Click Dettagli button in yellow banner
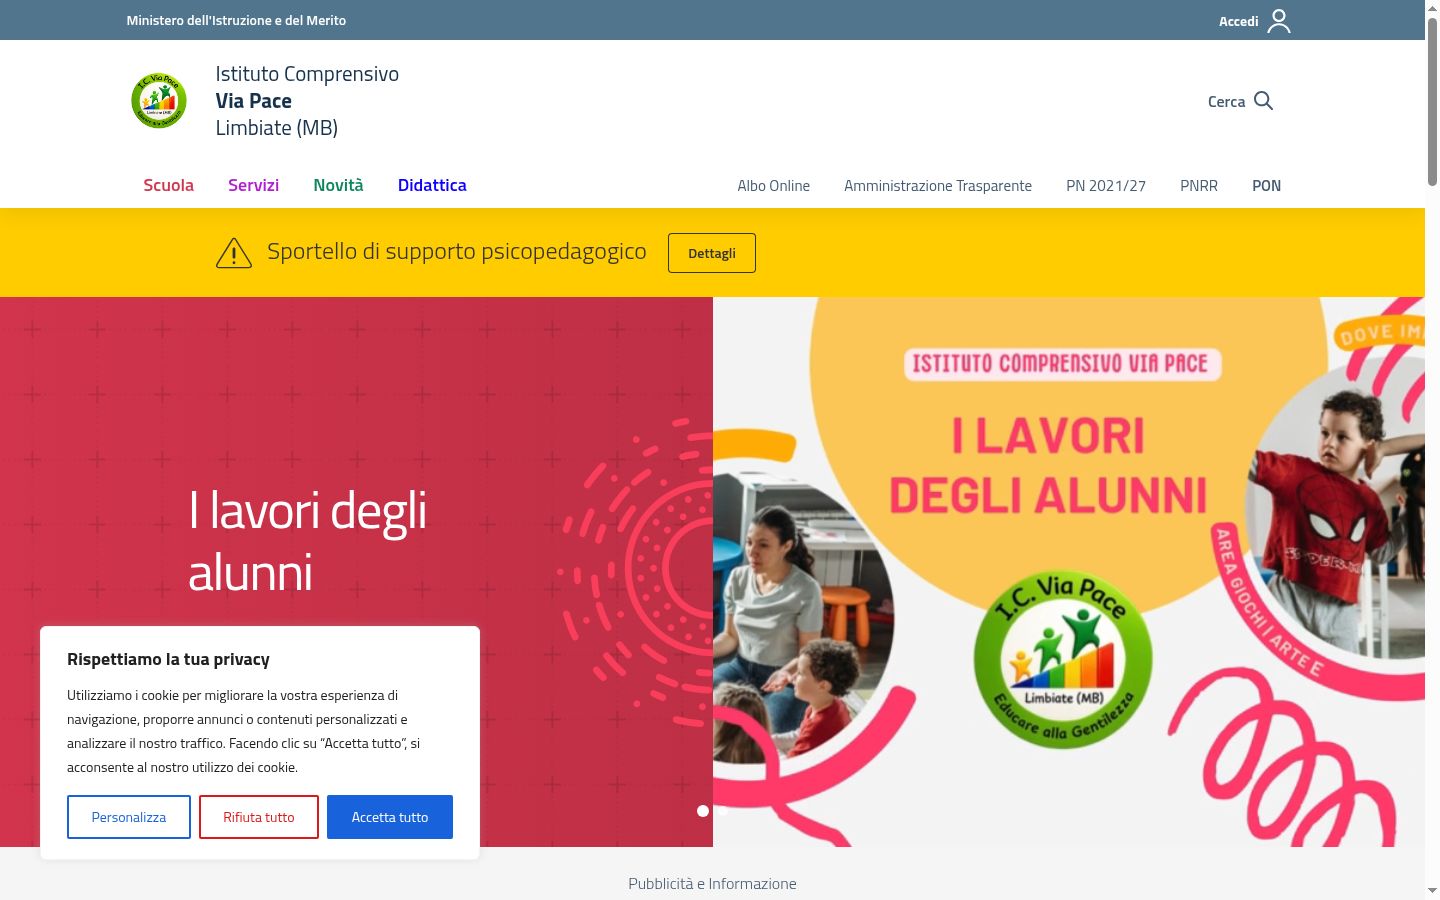This screenshot has width=1440, height=900. pos(712,253)
